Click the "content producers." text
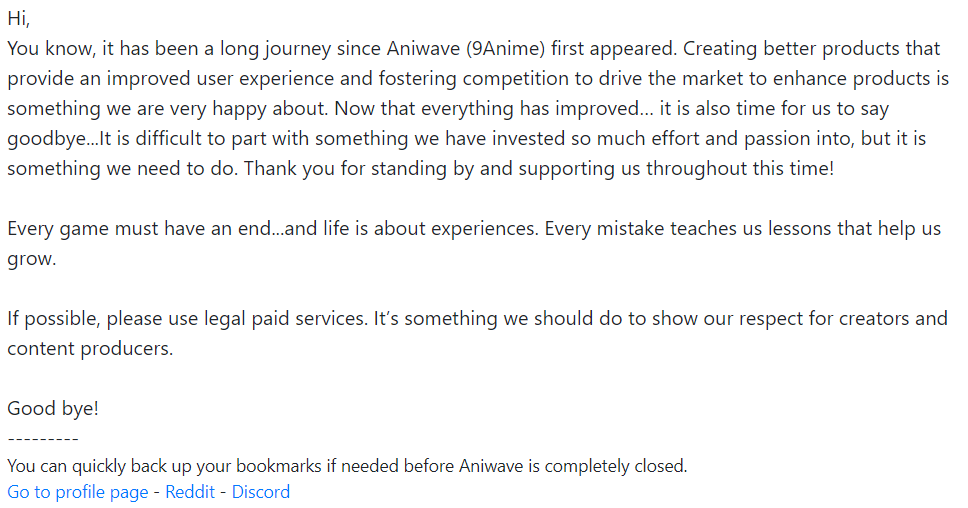Viewport: 968px width, 508px height. [x=90, y=348]
